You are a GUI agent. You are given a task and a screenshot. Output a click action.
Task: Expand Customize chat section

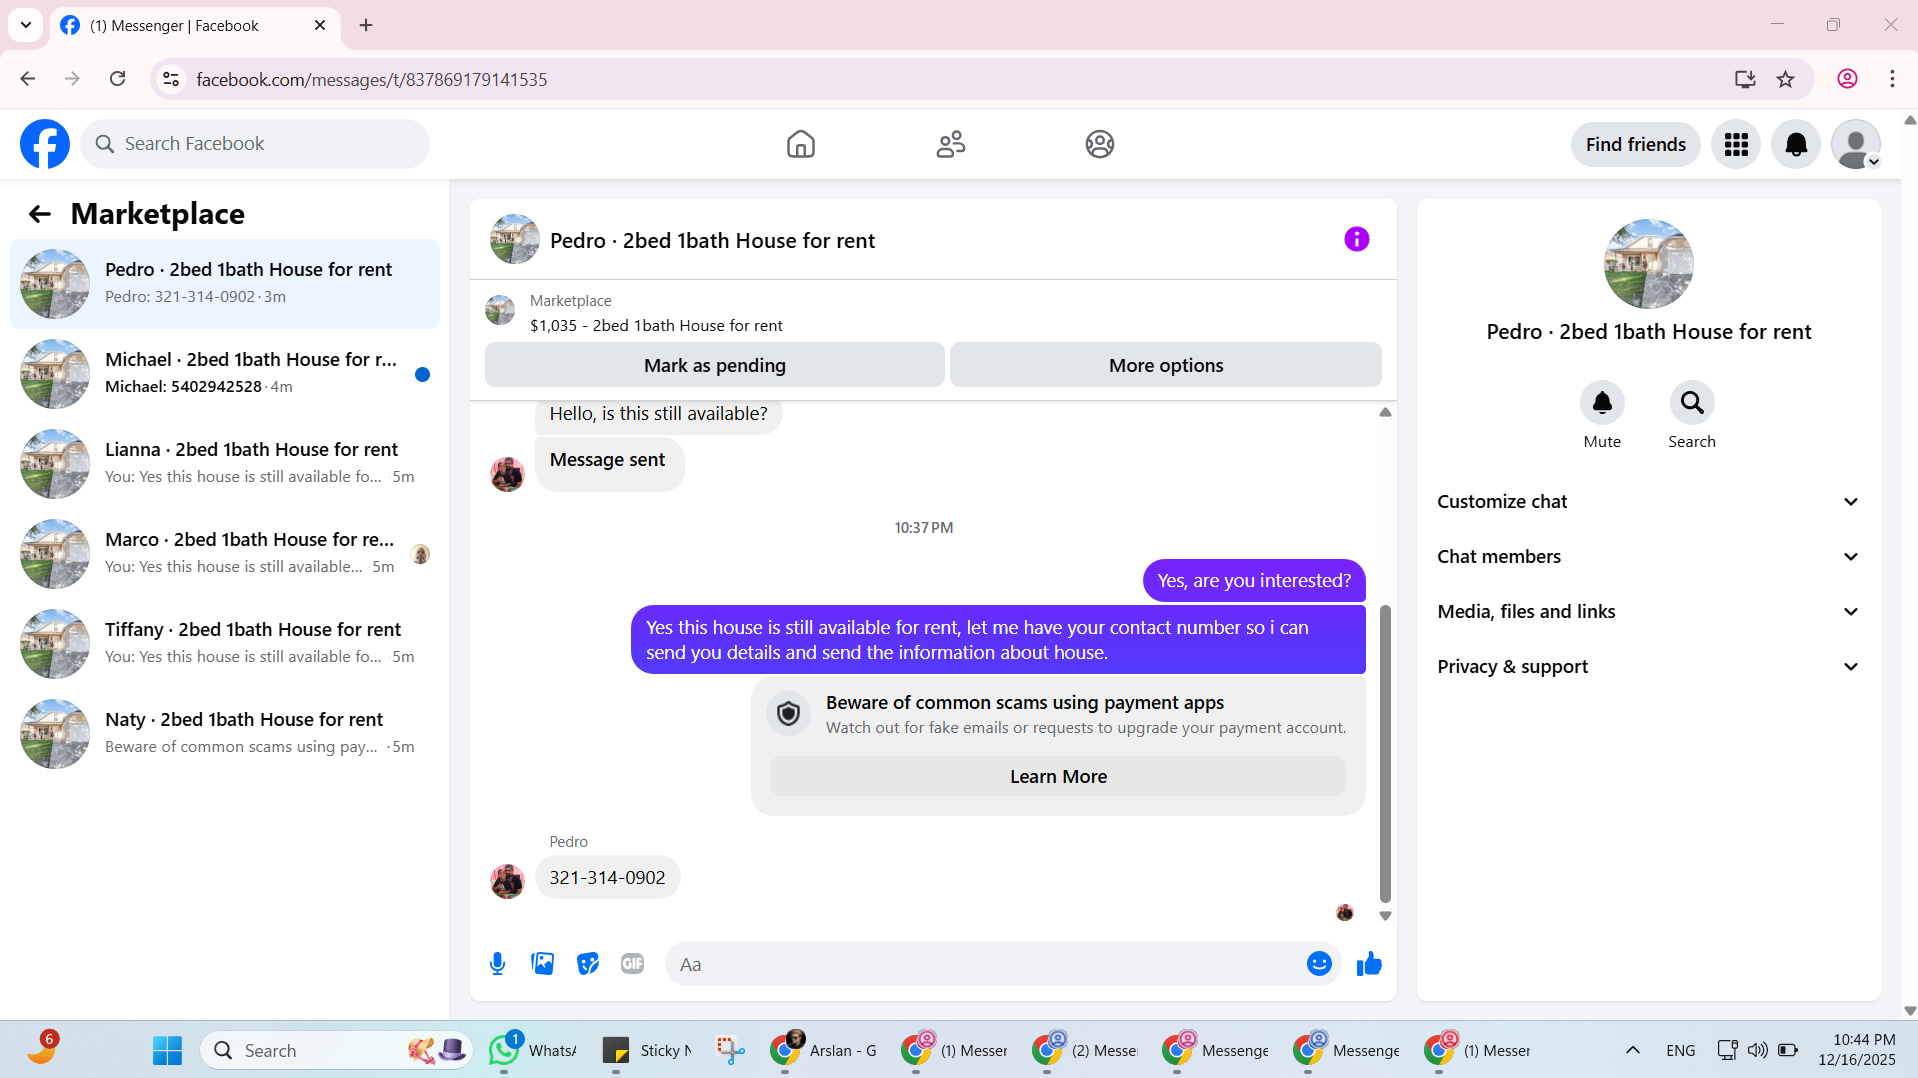coord(1649,502)
